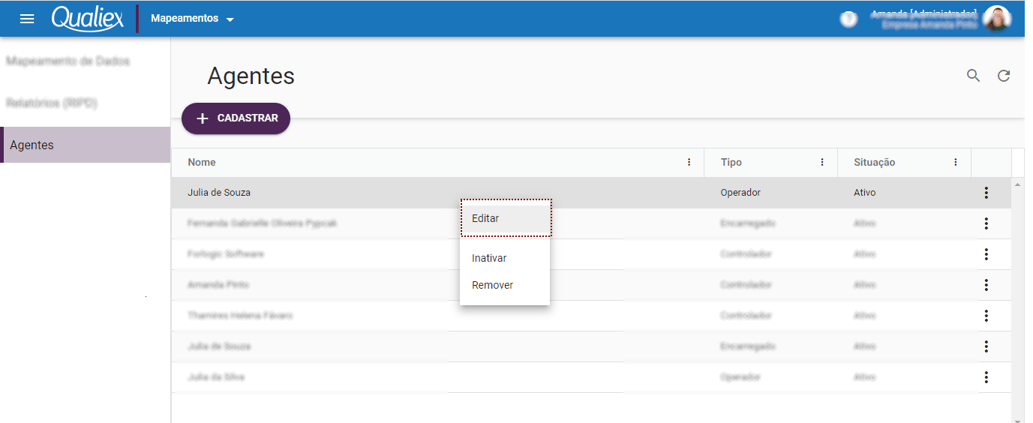
Task: Click the Ativo cell in the highlighted row
Action: click(x=864, y=193)
